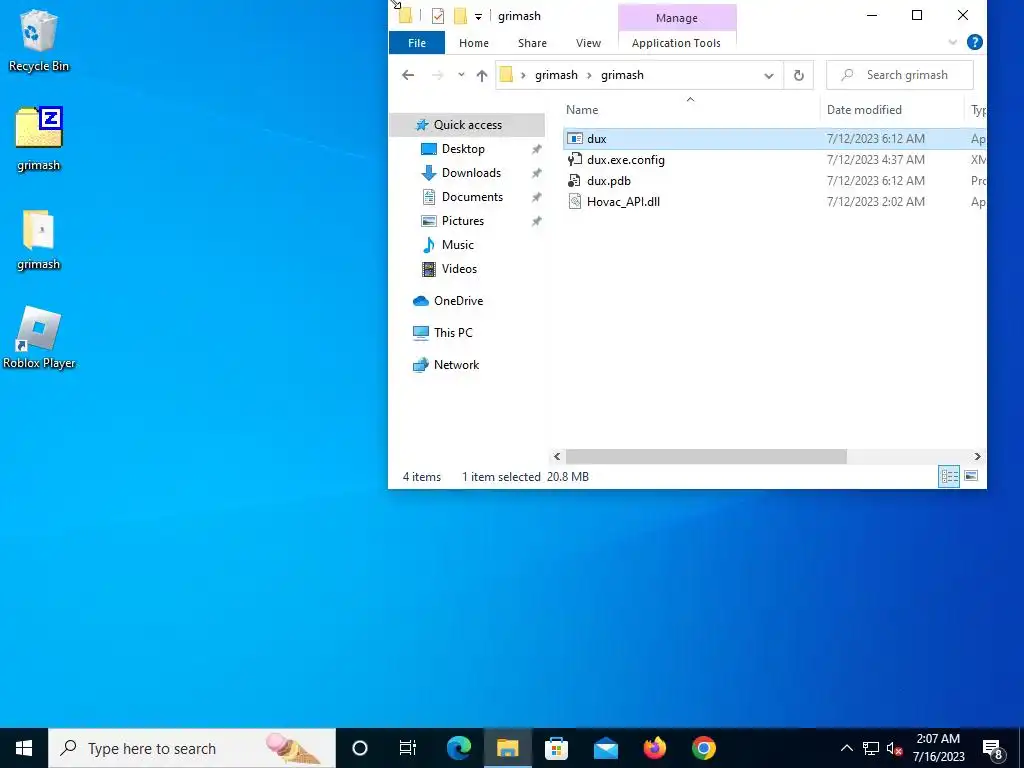
Task: Click the dux.pdb file icon
Action: [574, 181]
